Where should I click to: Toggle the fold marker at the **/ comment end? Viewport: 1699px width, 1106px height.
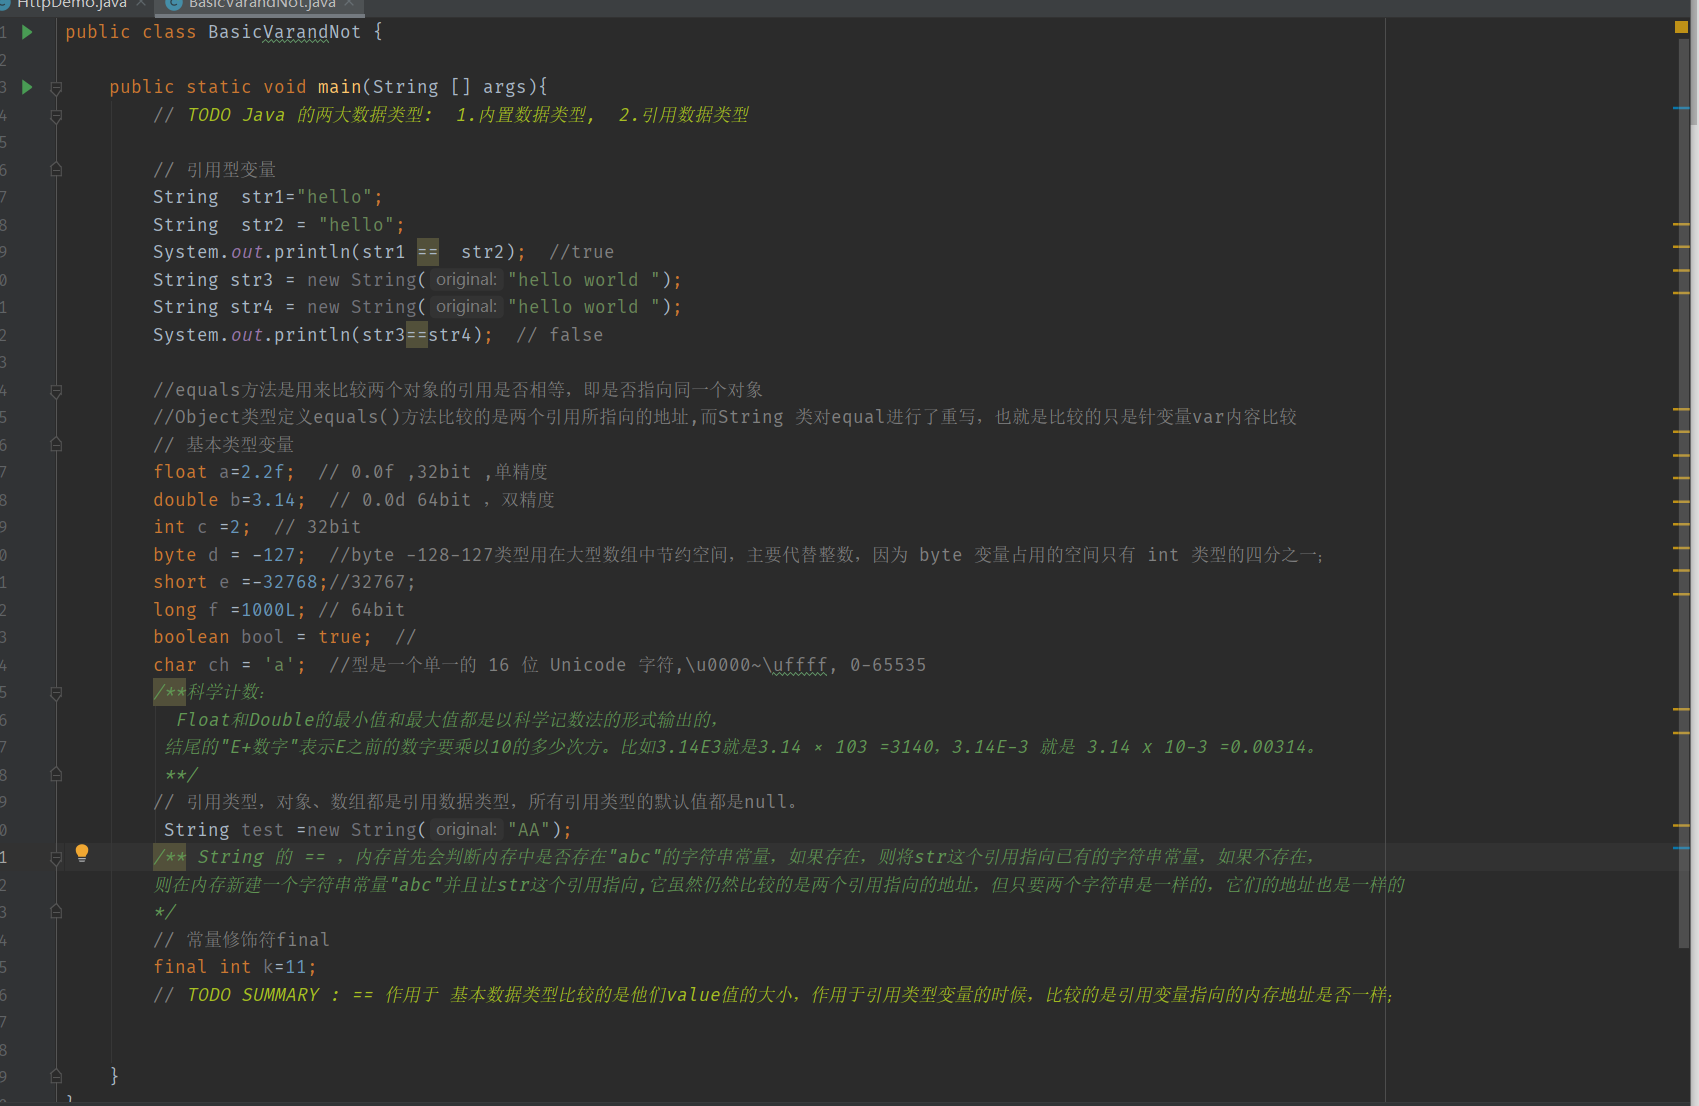(x=56, y=775)
